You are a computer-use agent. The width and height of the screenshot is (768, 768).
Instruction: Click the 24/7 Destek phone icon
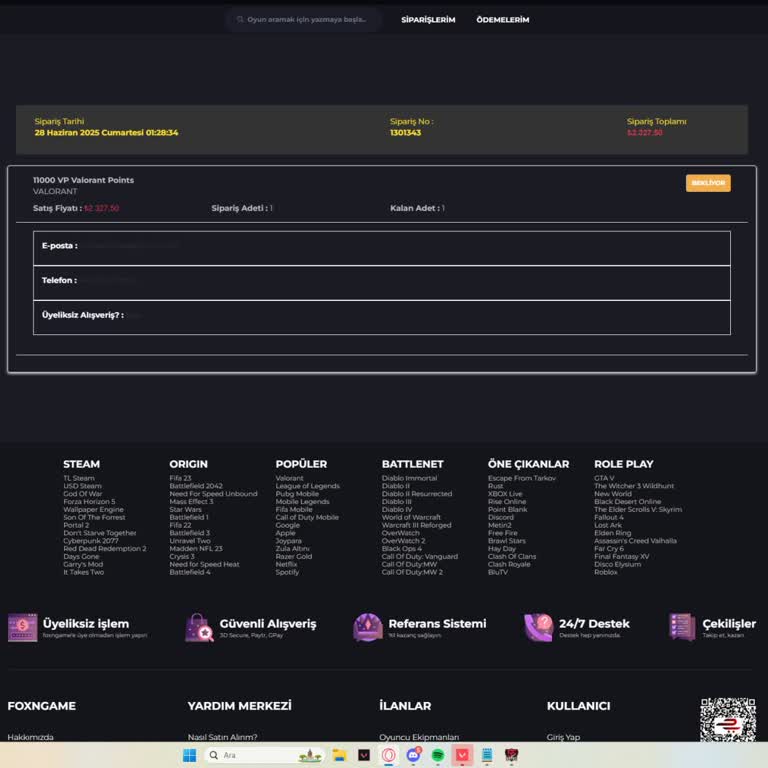tap(538, 627)
